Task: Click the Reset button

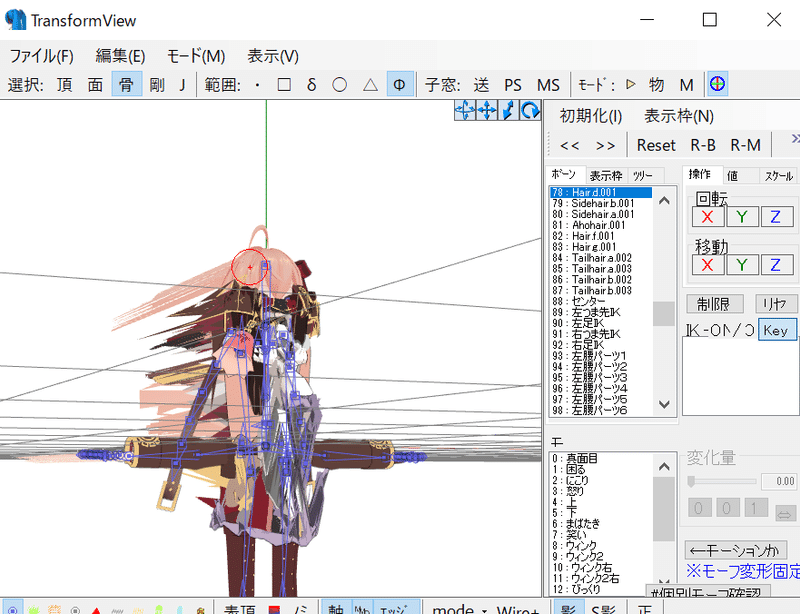Action: (655, 144)
